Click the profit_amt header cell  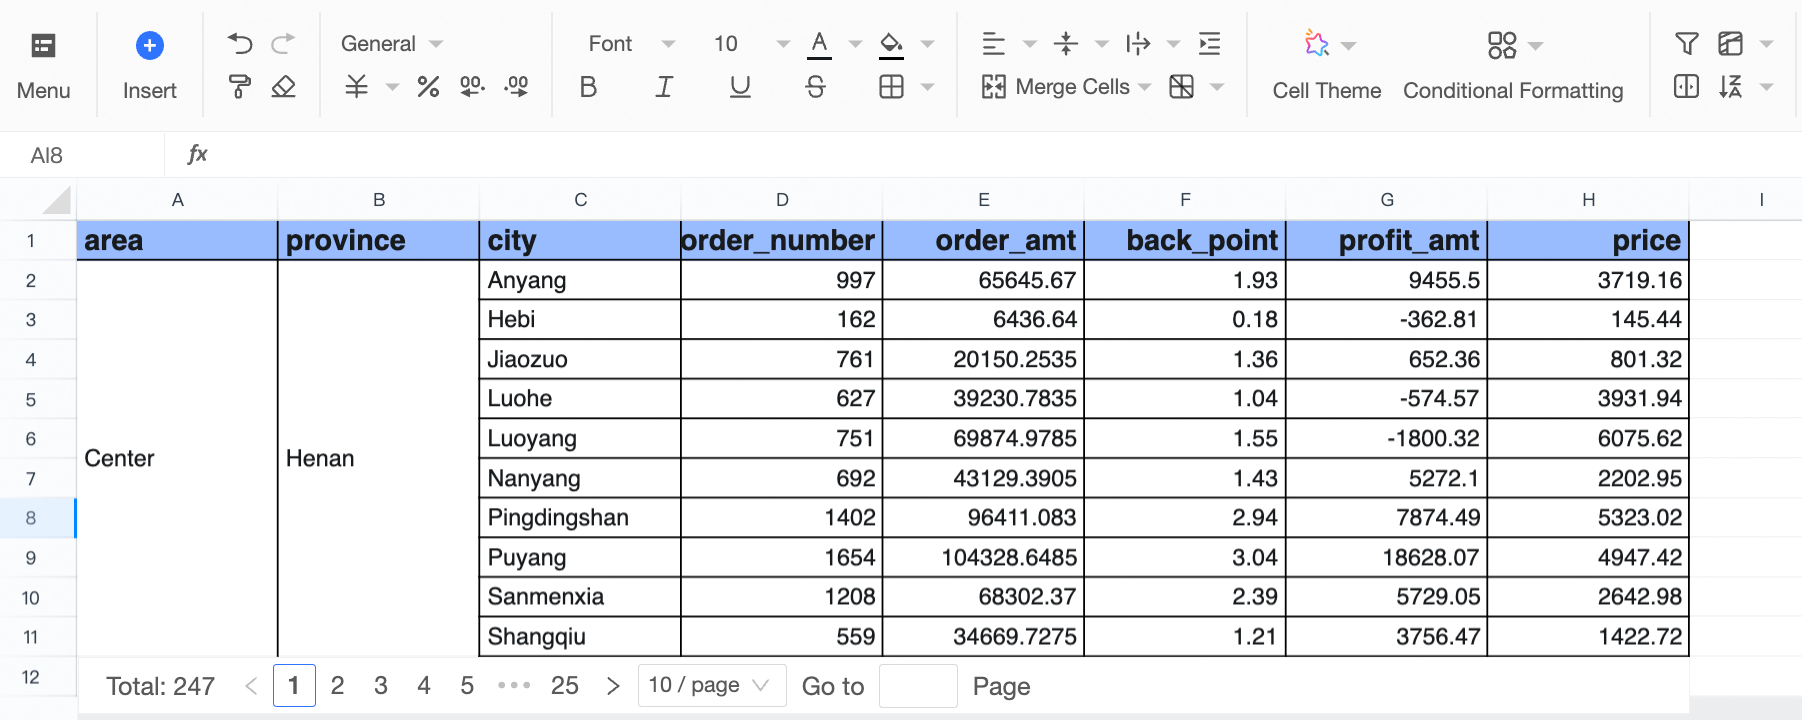pos(1387,240)
